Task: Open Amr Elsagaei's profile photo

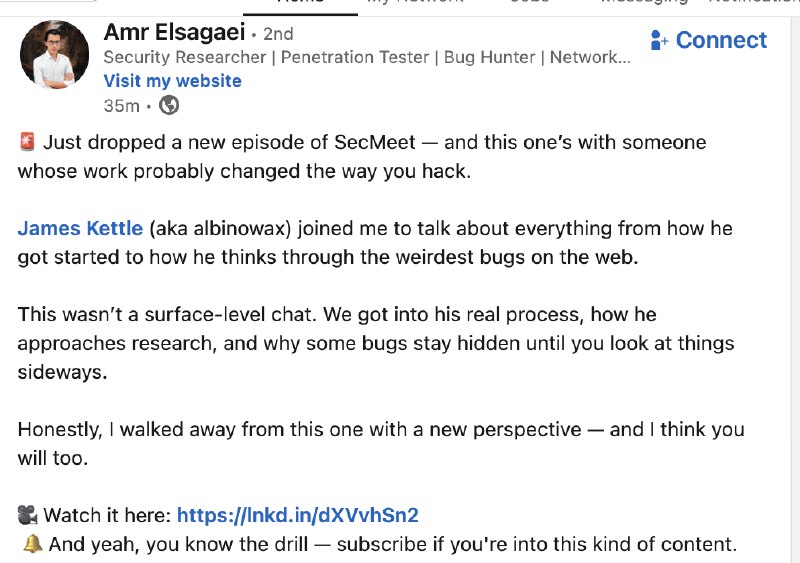Action: [x=54, y=54]
